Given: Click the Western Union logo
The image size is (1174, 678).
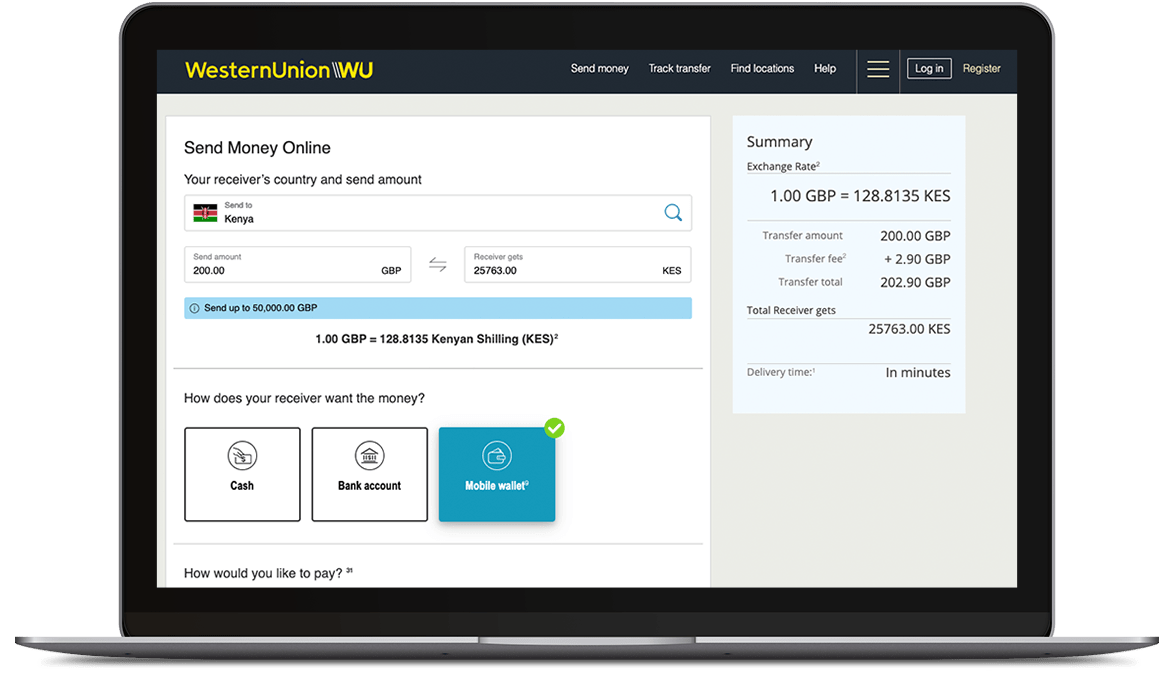Looking at the screenshot, I should tap(278, 70).
